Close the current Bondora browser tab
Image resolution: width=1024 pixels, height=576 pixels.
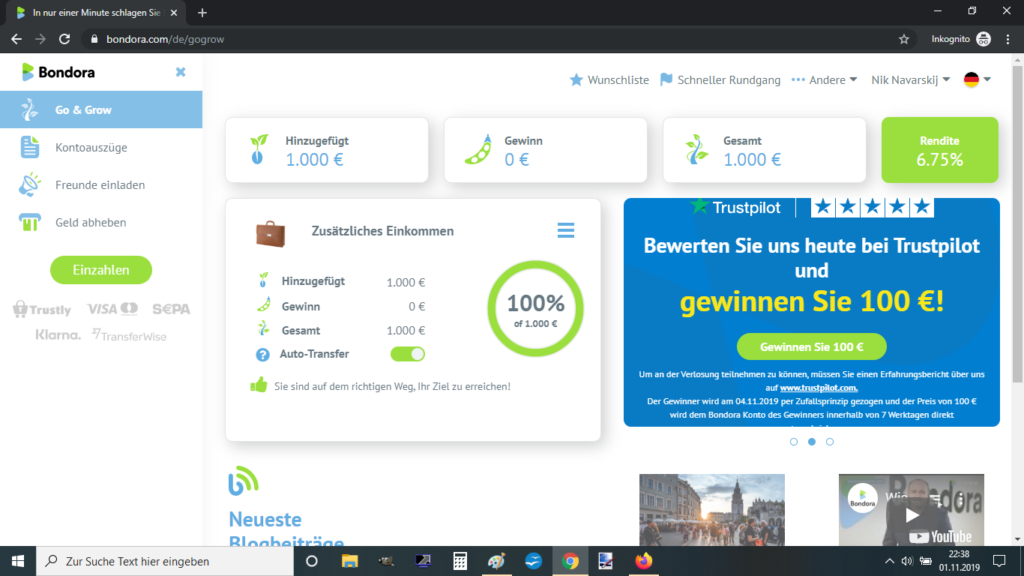pos(173,12)
